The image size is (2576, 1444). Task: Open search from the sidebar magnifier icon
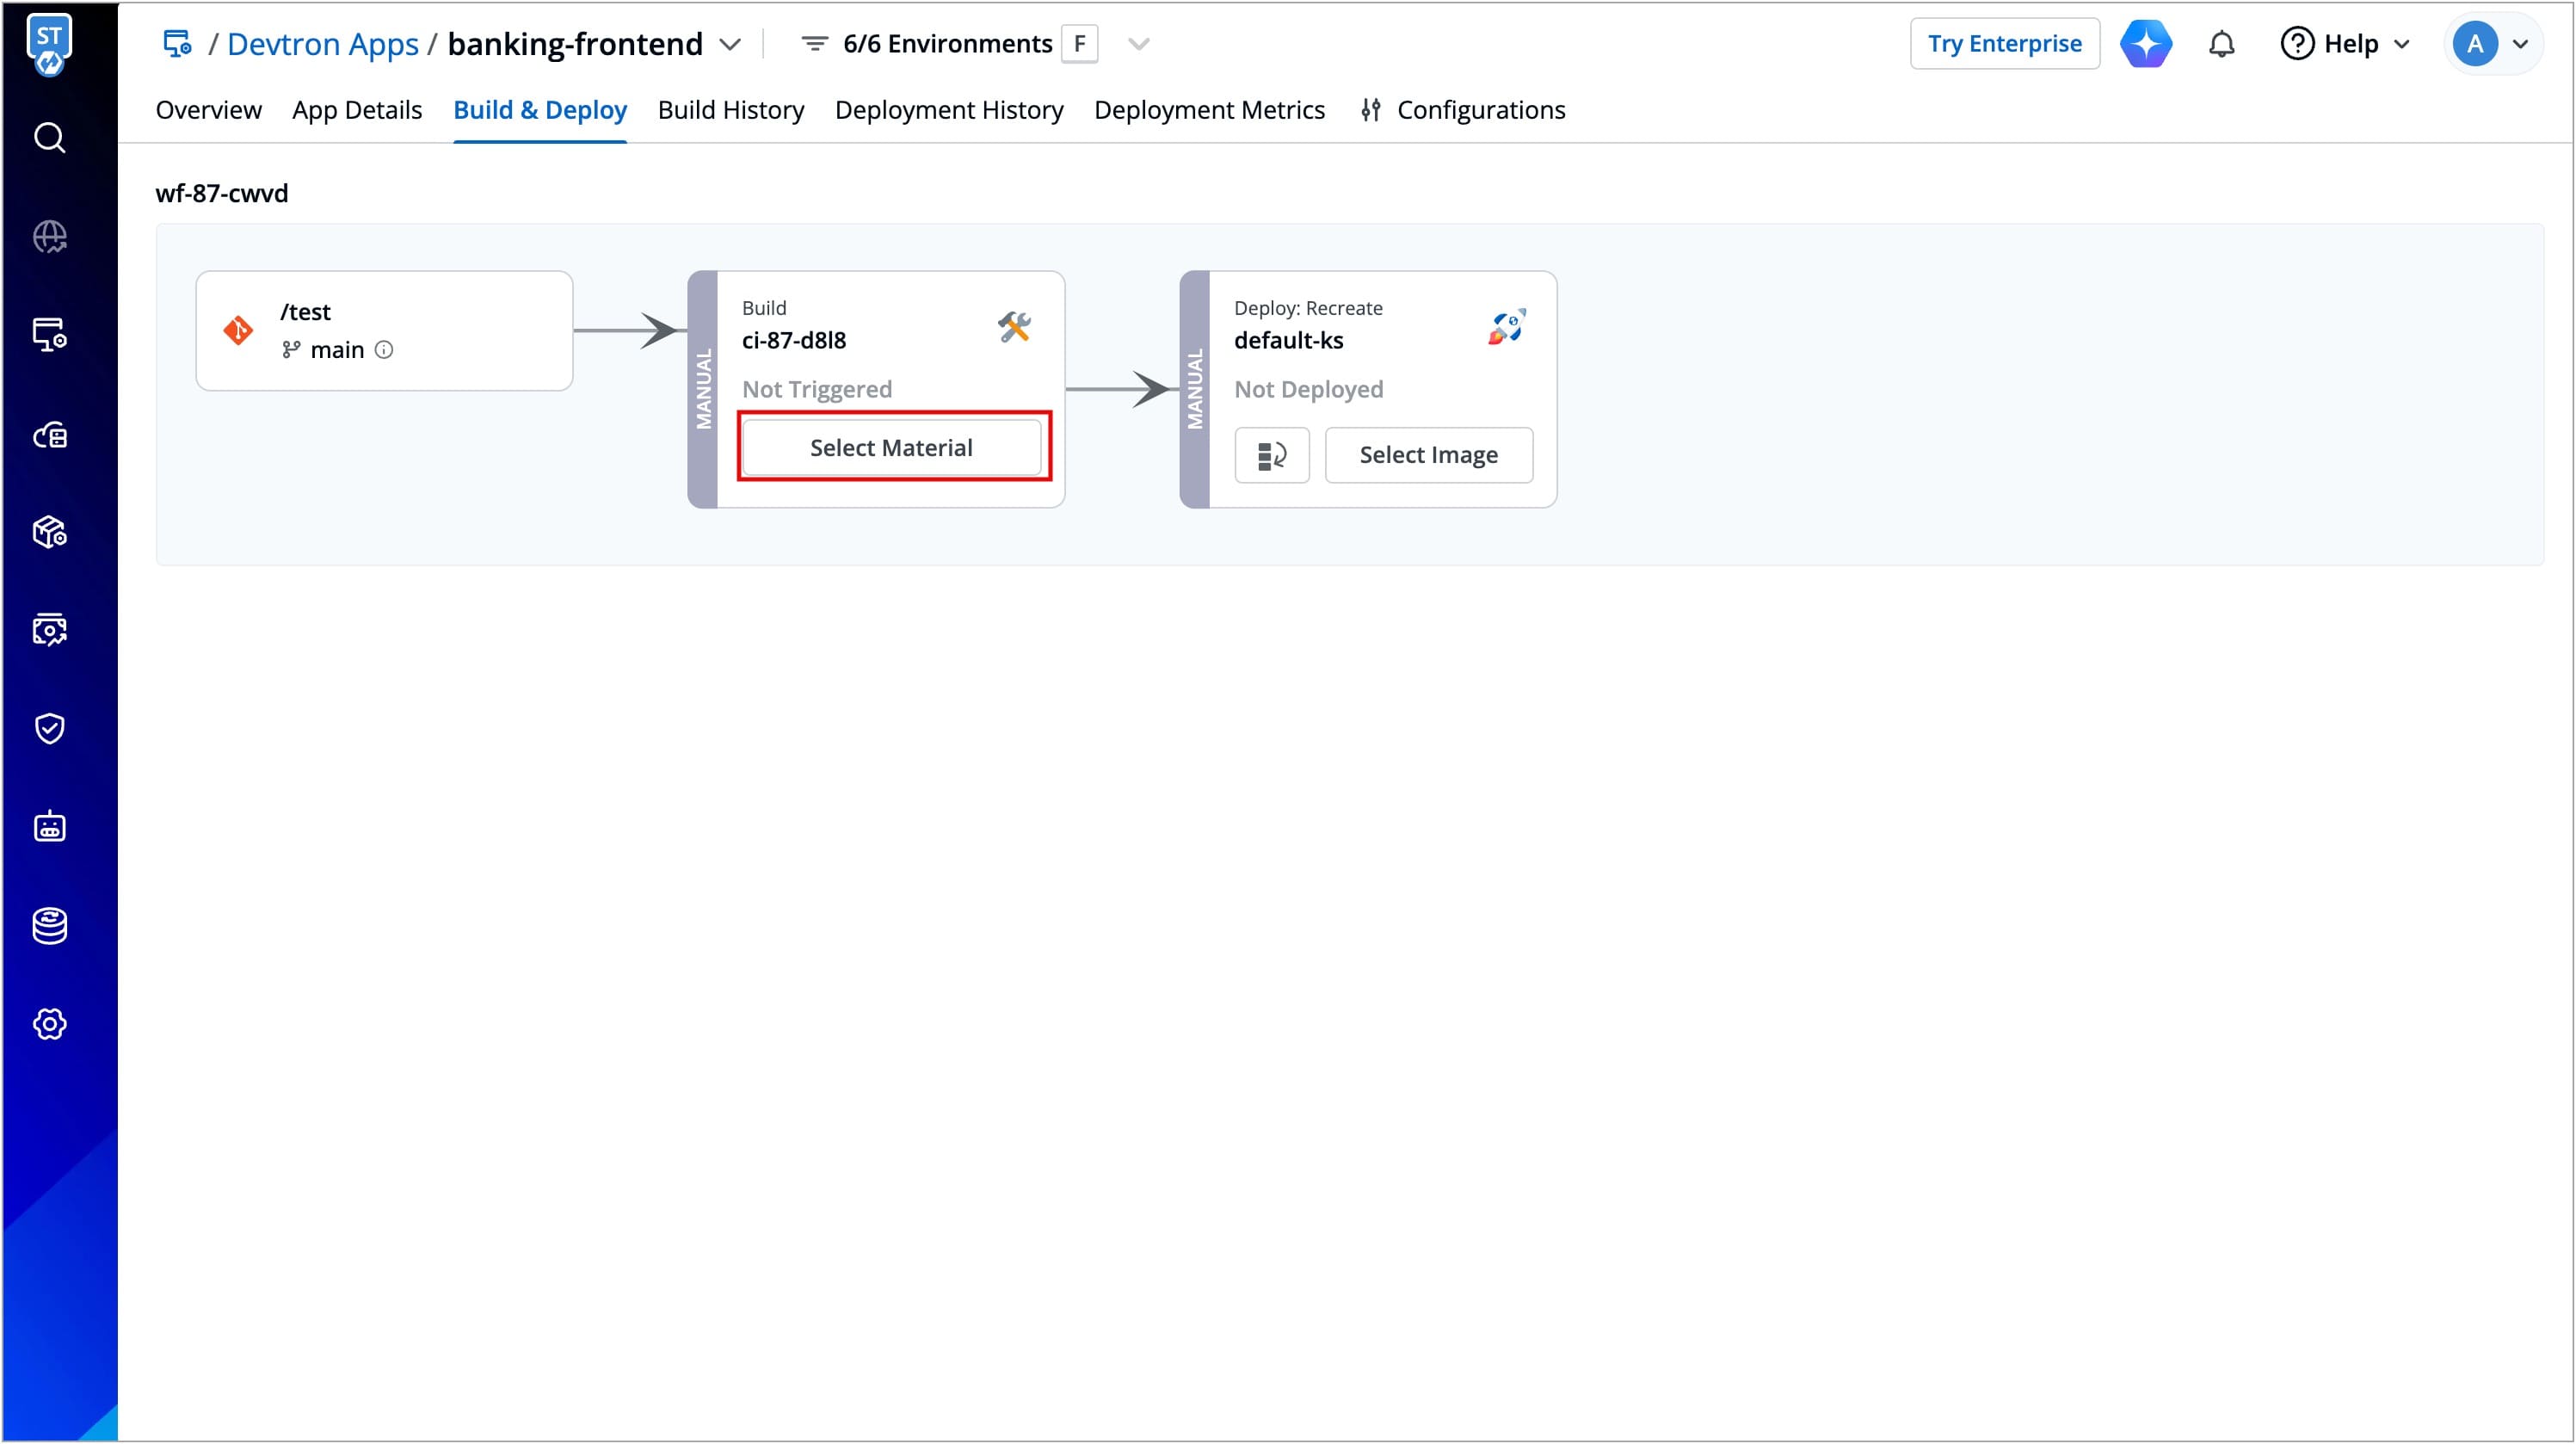click(x=49, y=138)
